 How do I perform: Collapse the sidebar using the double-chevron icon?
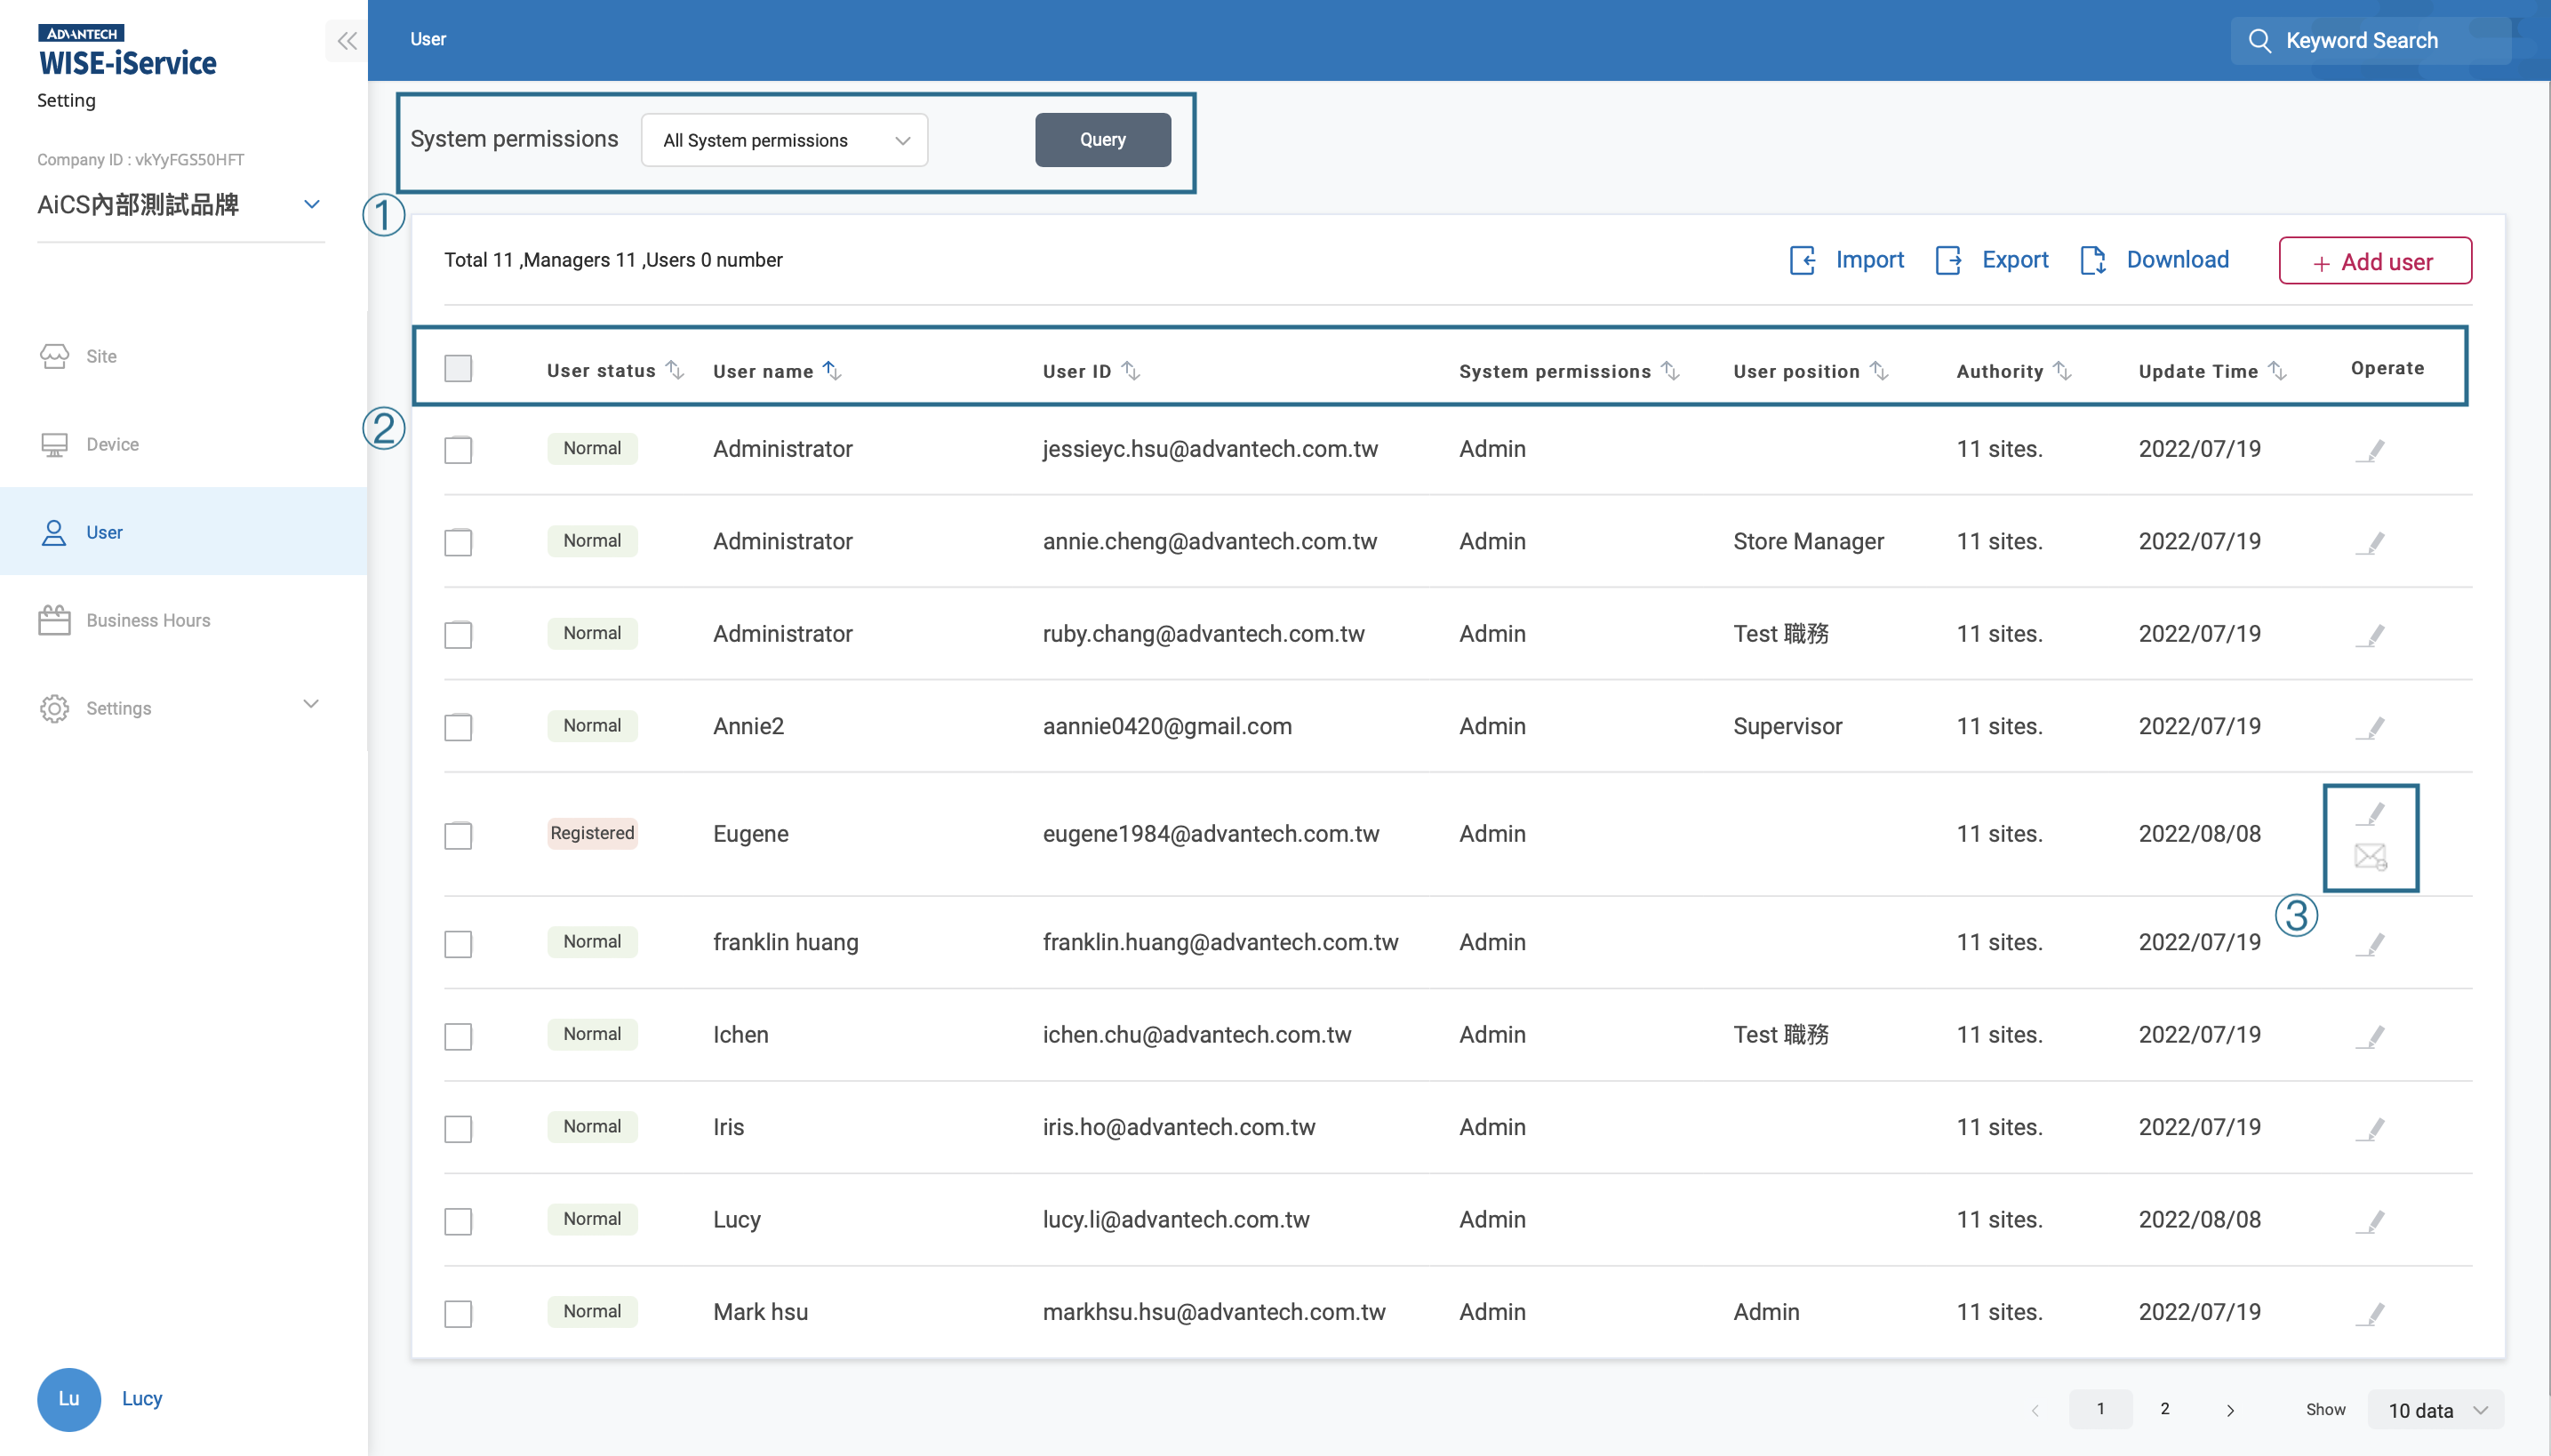[347, 40]
